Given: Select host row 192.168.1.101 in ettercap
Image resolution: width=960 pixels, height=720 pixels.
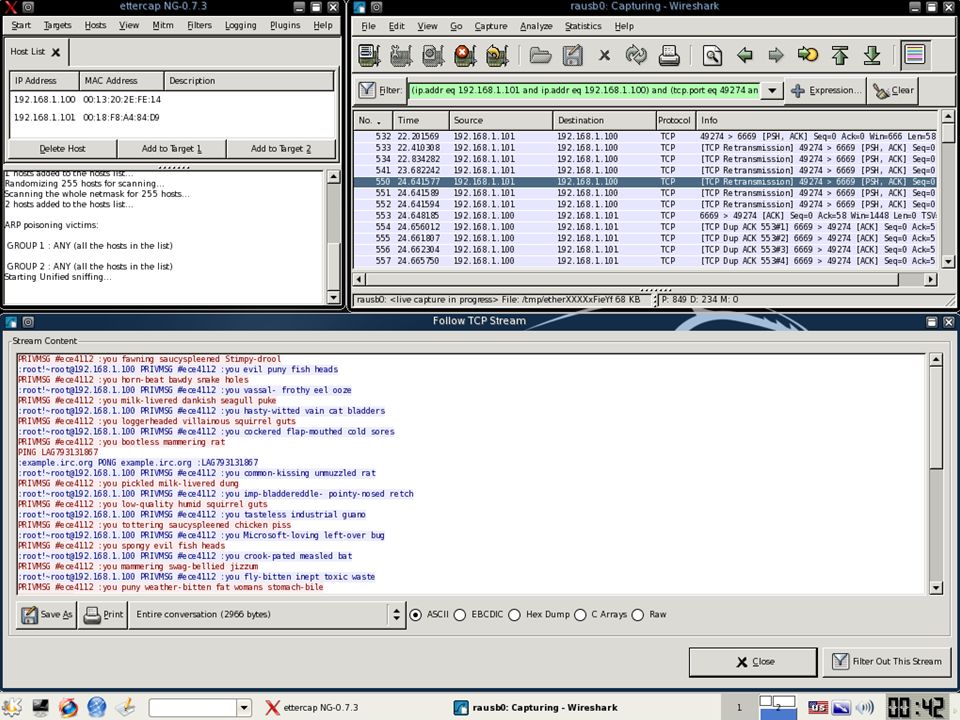Looking at the screenshot, I should pos(172,117).
